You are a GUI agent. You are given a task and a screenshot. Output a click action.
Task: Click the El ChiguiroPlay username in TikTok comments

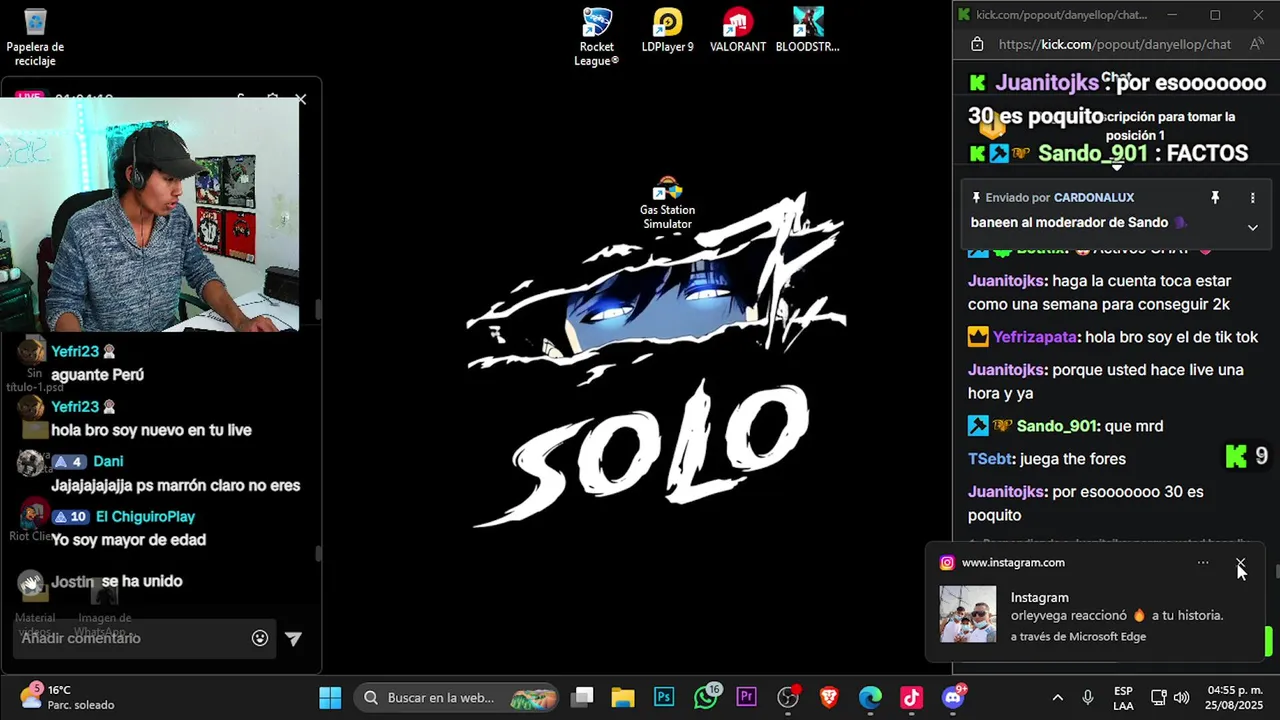145,517
